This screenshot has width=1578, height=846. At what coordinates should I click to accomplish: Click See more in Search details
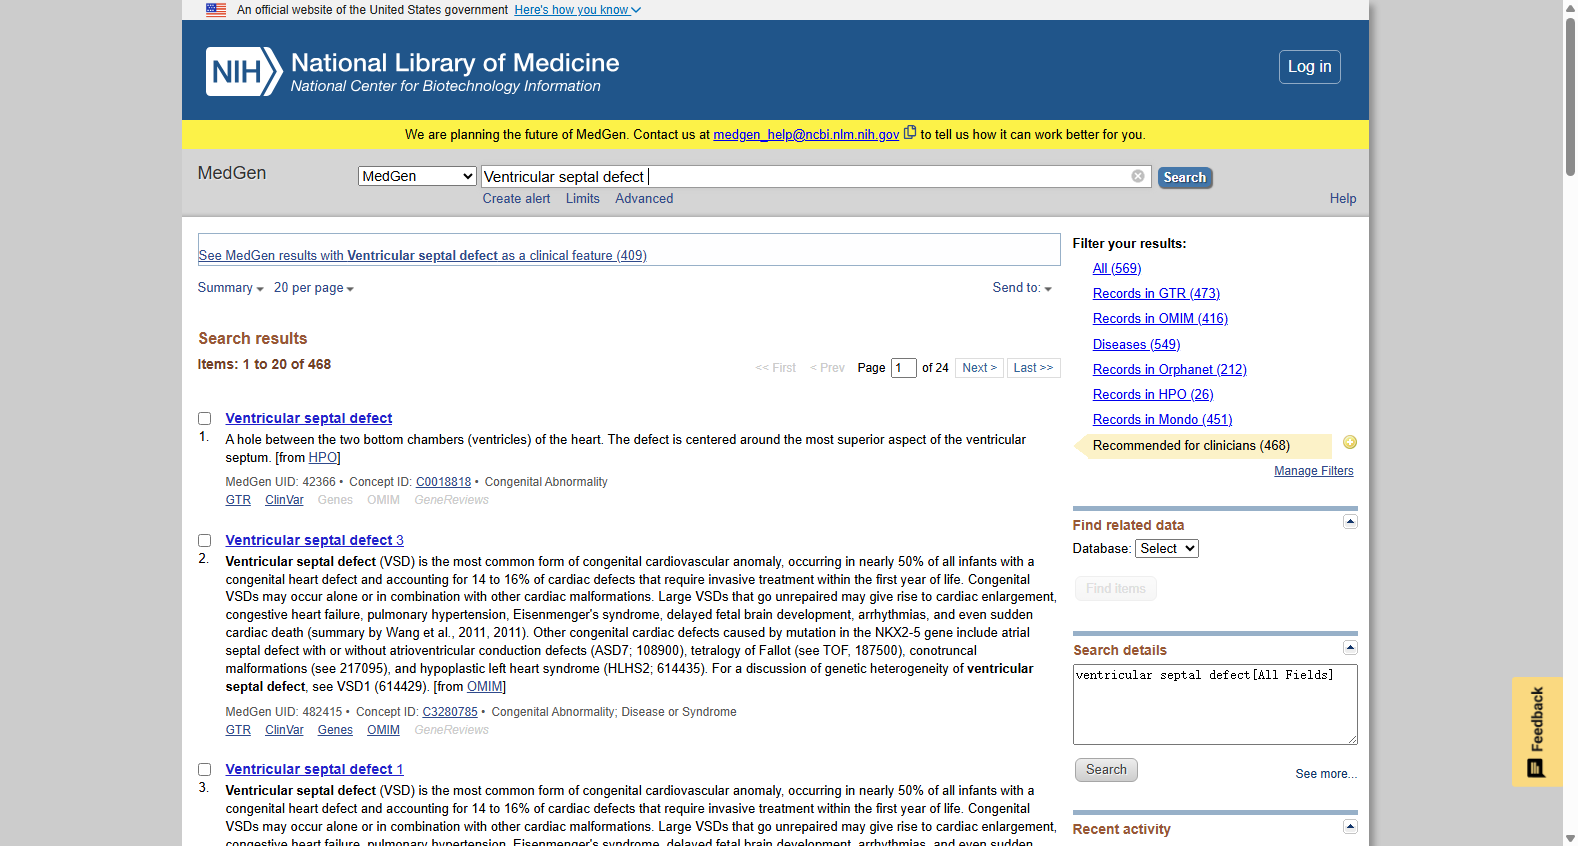pyautogui.click(x=1326, y=774)
